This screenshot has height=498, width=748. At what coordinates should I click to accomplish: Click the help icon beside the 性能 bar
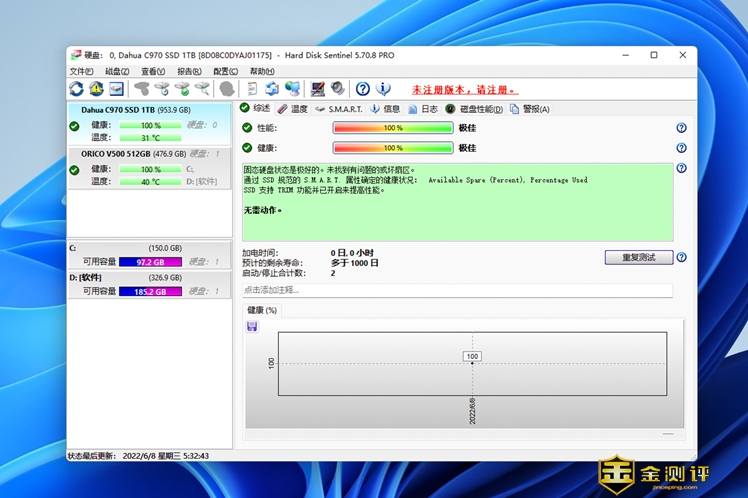(681, 128)
